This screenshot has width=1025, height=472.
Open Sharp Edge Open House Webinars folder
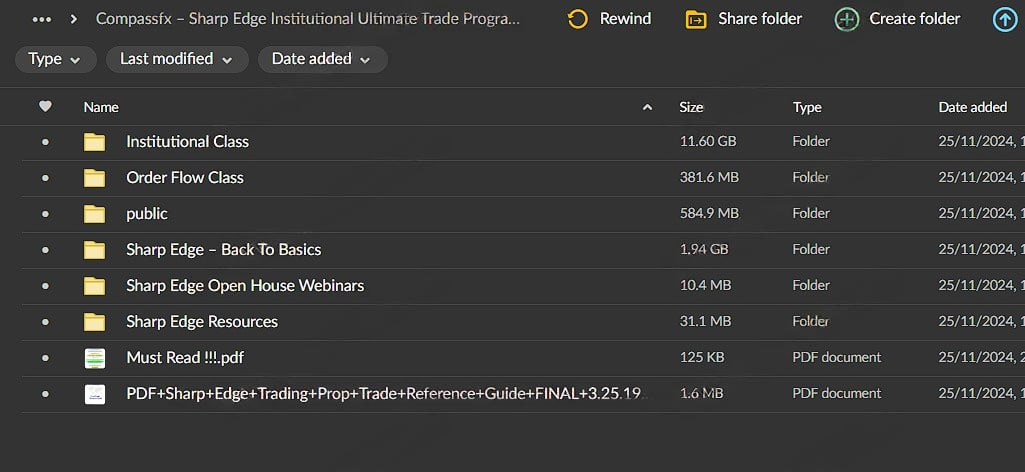point(245,286)
